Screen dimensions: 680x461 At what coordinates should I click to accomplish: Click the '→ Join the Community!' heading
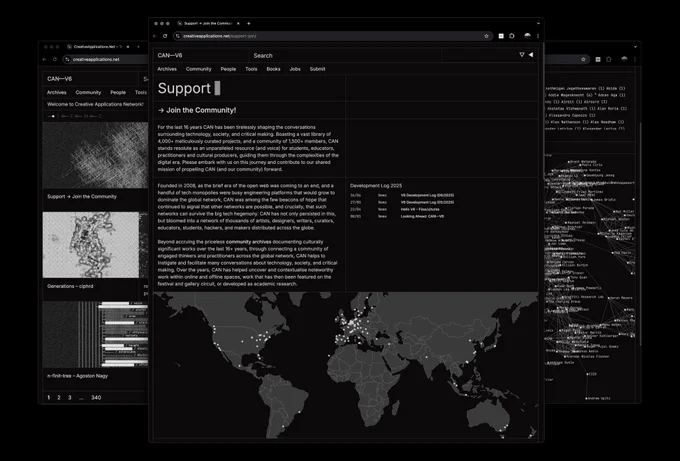pyautogui.click(x=197, y=110)
